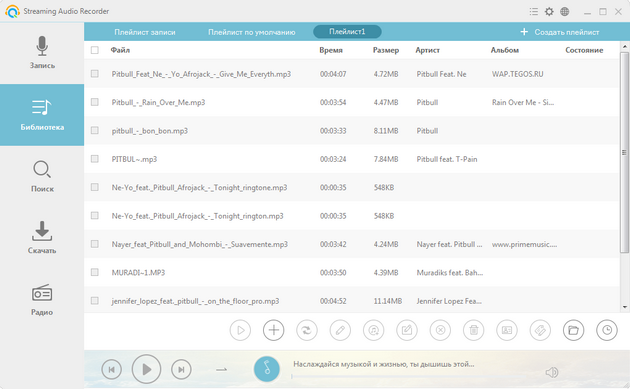Viewport: 630px width, 389px height.
Task: Open settings gear in title bar
Action: point(549,12)
